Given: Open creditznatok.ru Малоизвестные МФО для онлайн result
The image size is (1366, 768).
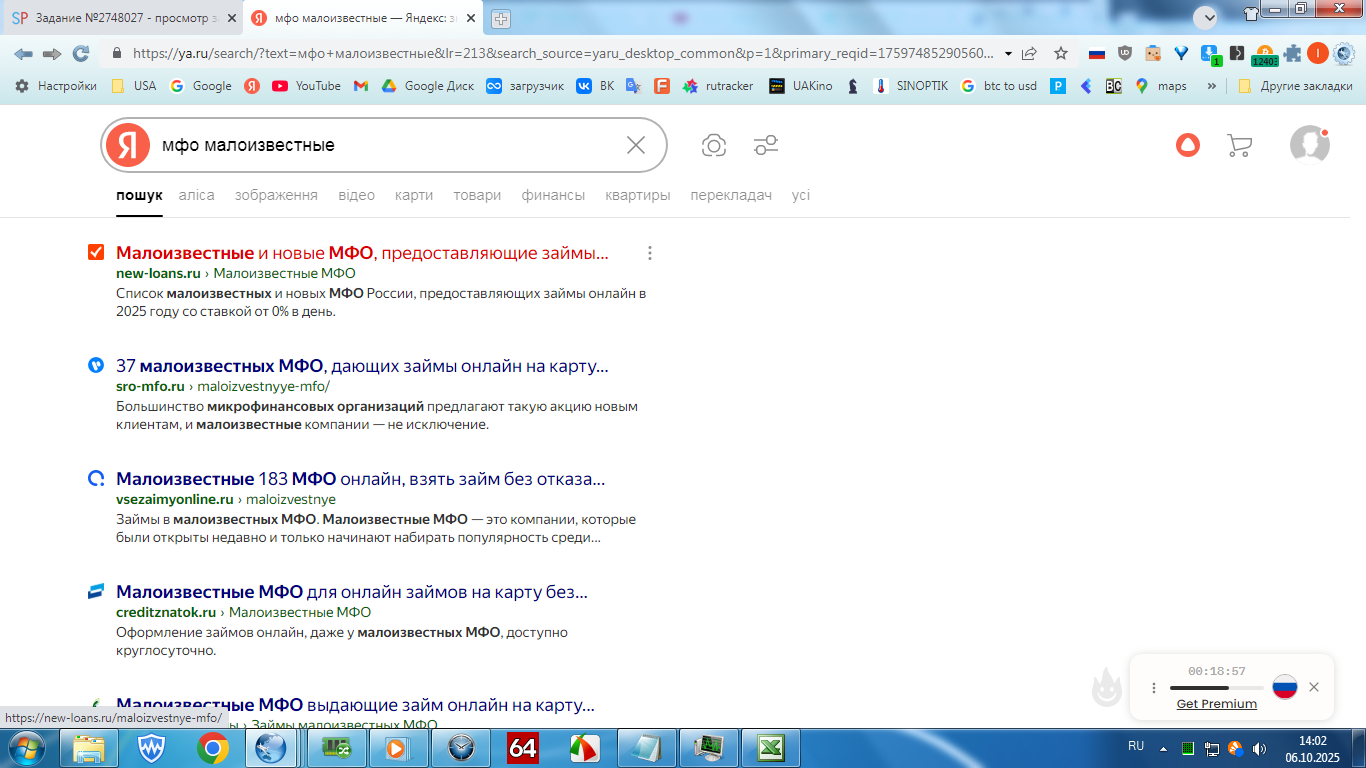Looking at the screenshot, I should tap(352, 592).
